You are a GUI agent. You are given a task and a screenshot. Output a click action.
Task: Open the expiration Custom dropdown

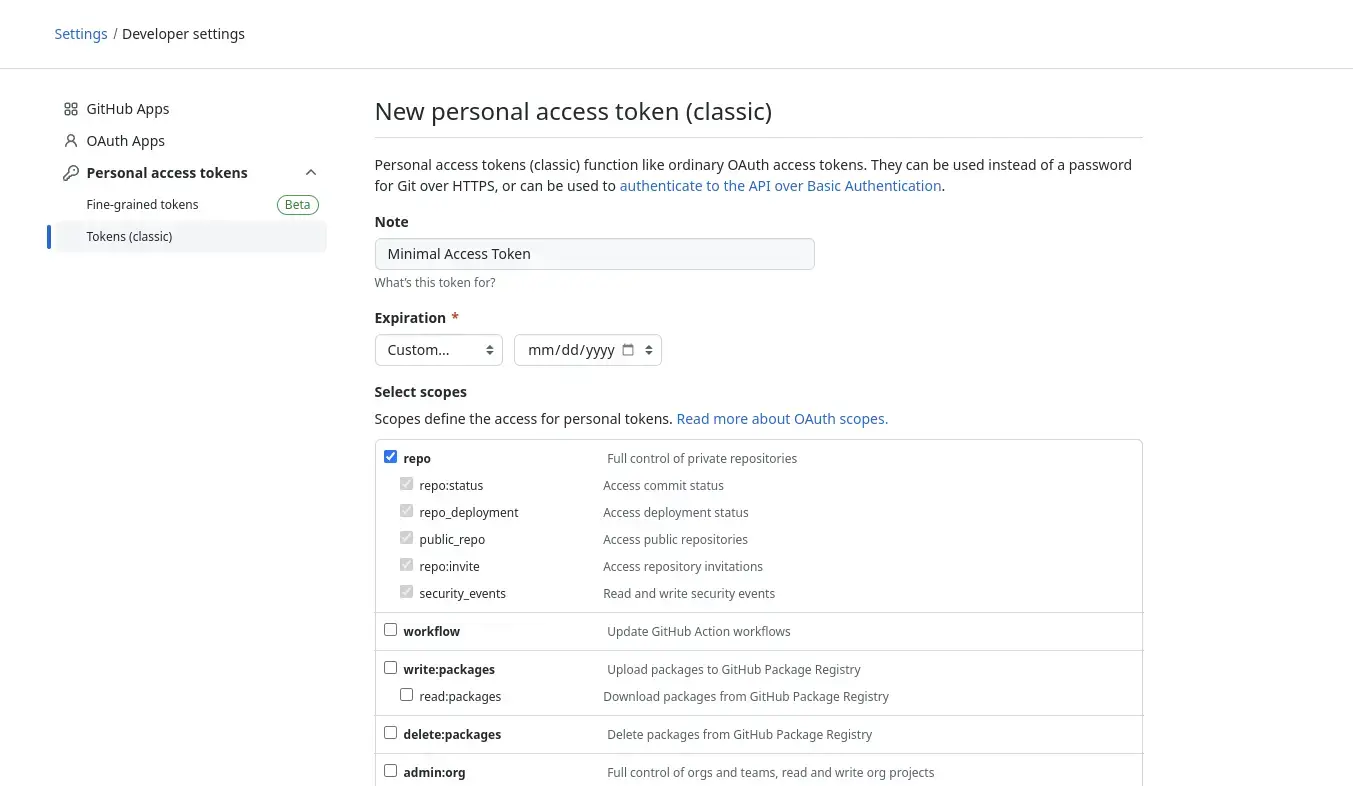click(x=438, y=350)
